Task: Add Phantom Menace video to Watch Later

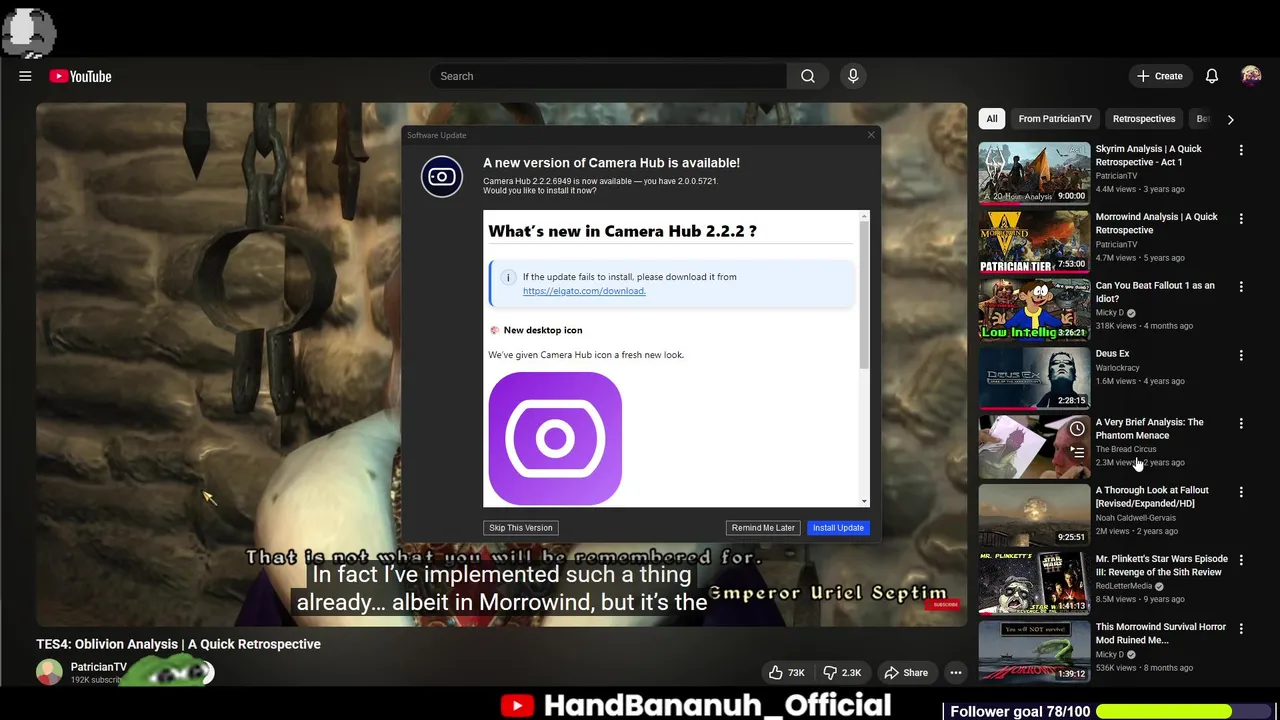Action: click(1077, 429)
